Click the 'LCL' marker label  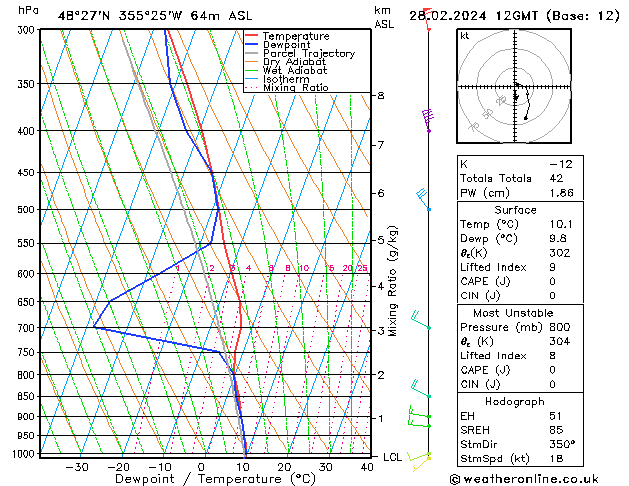click(x=392, y=457)
